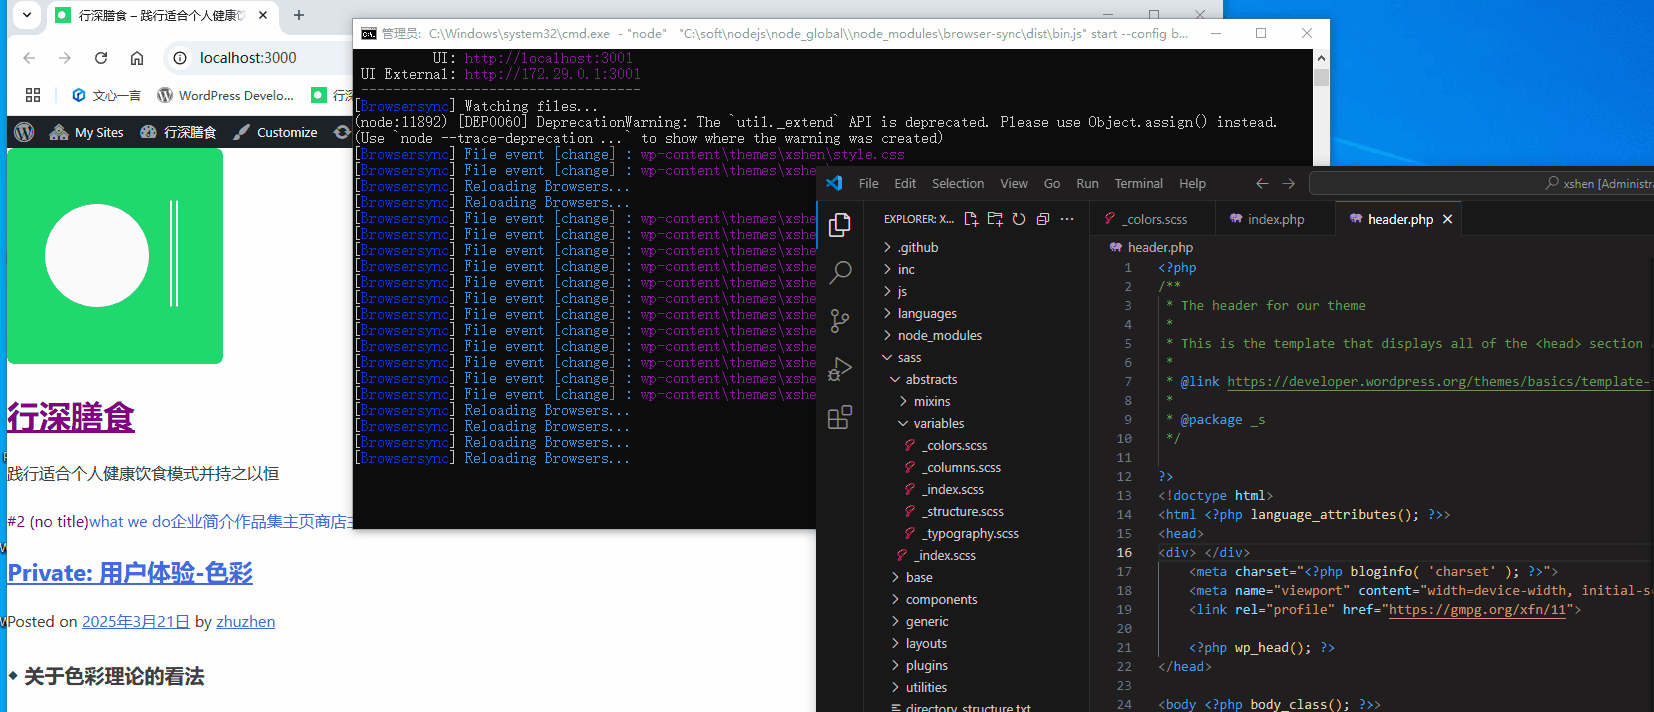
Task: Click Customize in the WordPress admin bar
Action: point(276,132)
